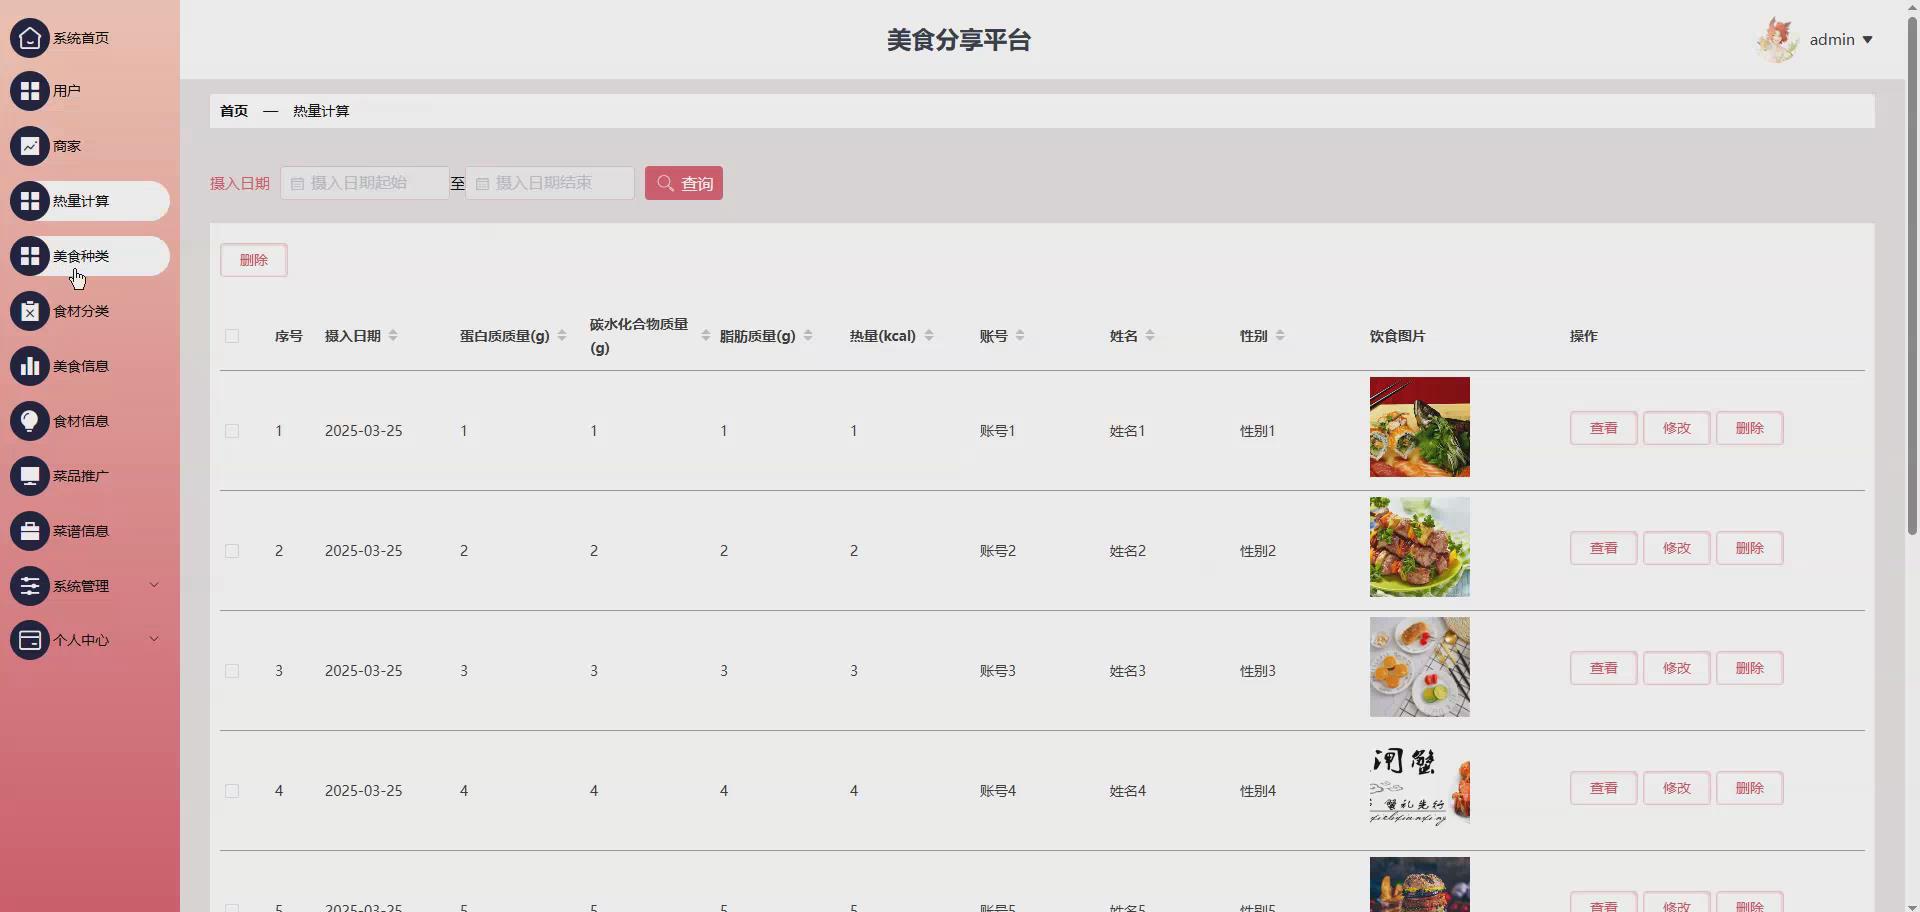Click the 食材分类 clipboard icon
The height and width of the screenshot is (912, 1920).
tap(30, 311)
